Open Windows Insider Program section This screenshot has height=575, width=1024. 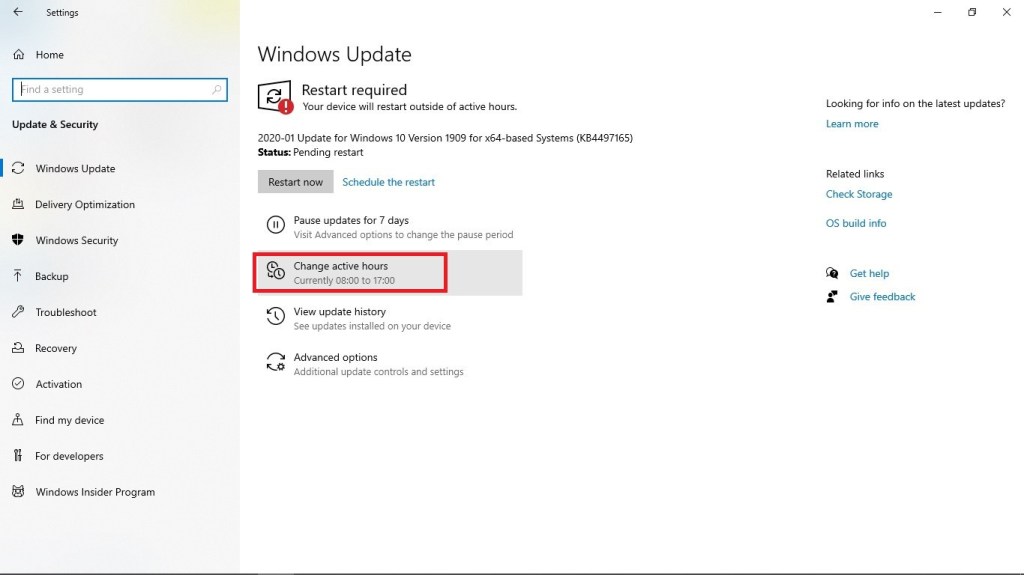click(95, 493)
